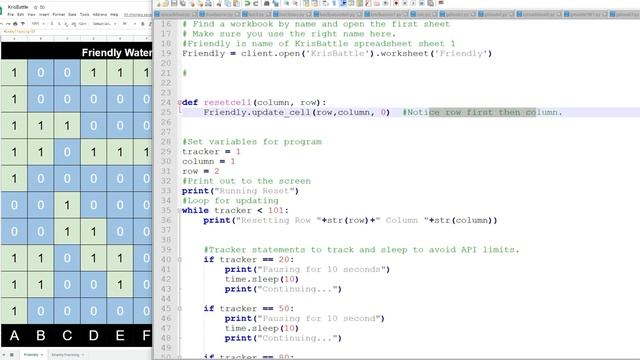Click the paste icon in editor toolbar
The height and width of the screenshot is (360, 640).
(236, 4)
